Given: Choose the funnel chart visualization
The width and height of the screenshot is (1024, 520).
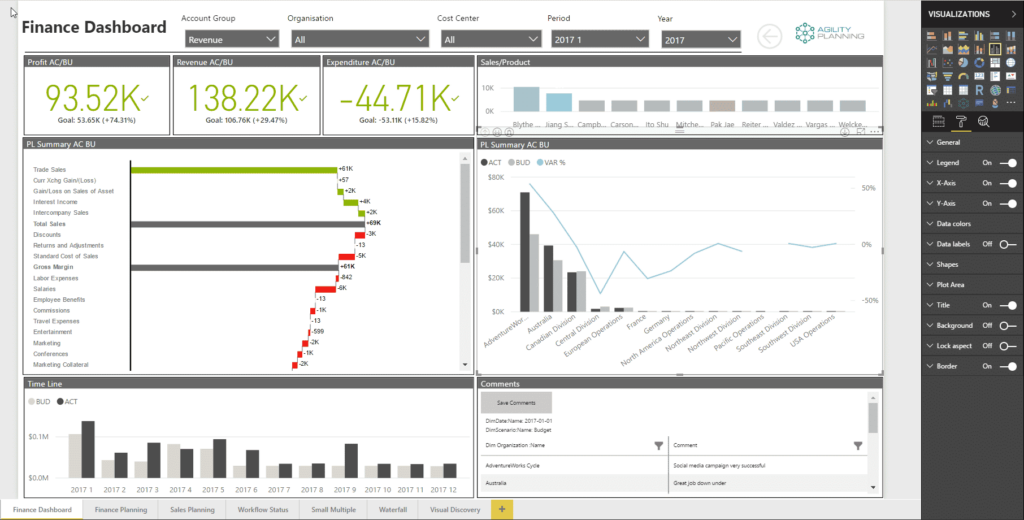Looking at the screenshot, I should [948, 75].
